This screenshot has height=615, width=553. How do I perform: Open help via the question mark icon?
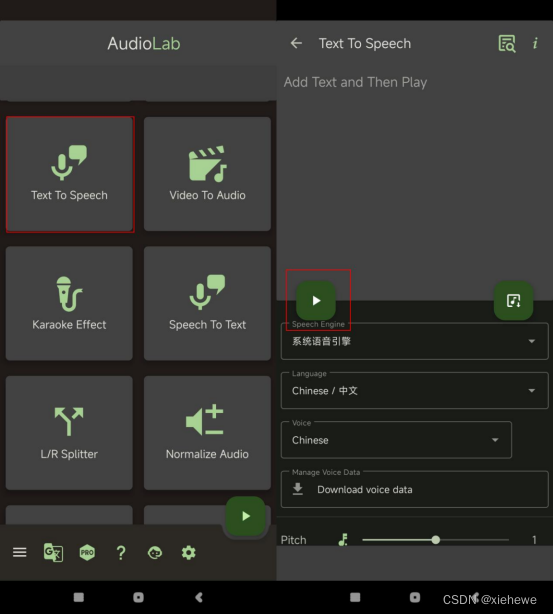pyautogui.click(x=121, y=553)
